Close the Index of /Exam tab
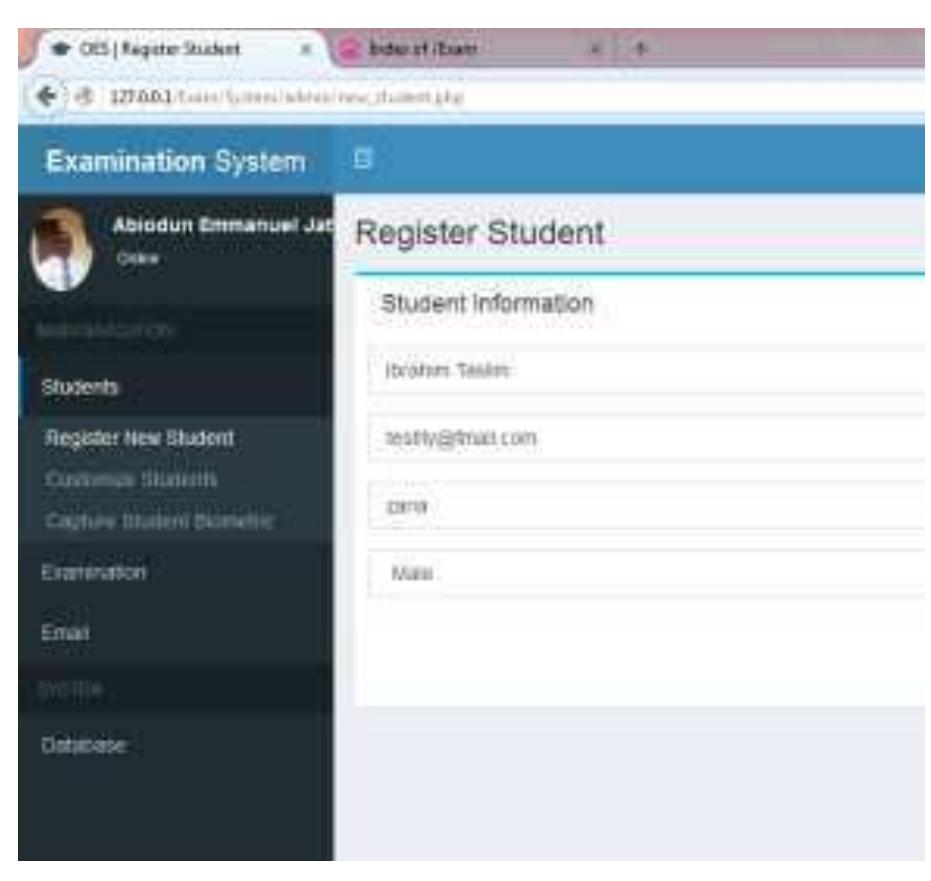931x881 pixels. (596, 49)
